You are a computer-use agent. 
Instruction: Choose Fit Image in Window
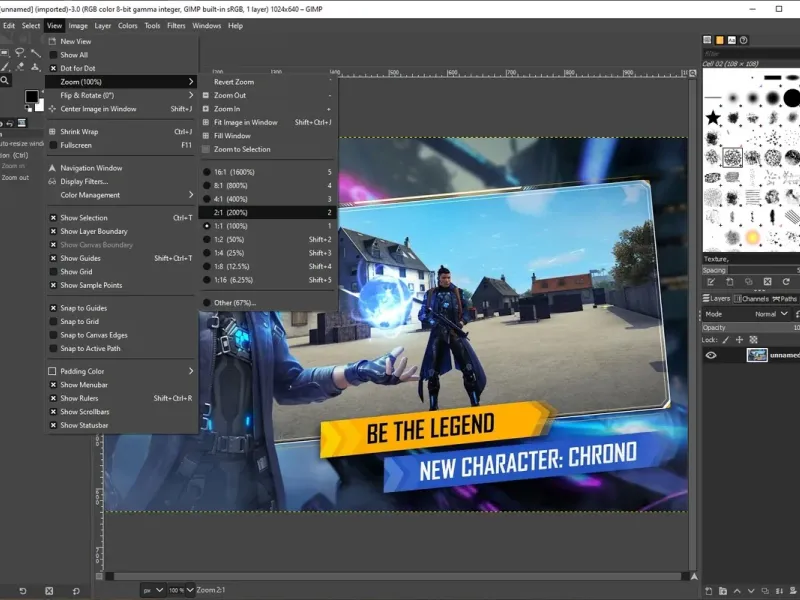(245, 122)
